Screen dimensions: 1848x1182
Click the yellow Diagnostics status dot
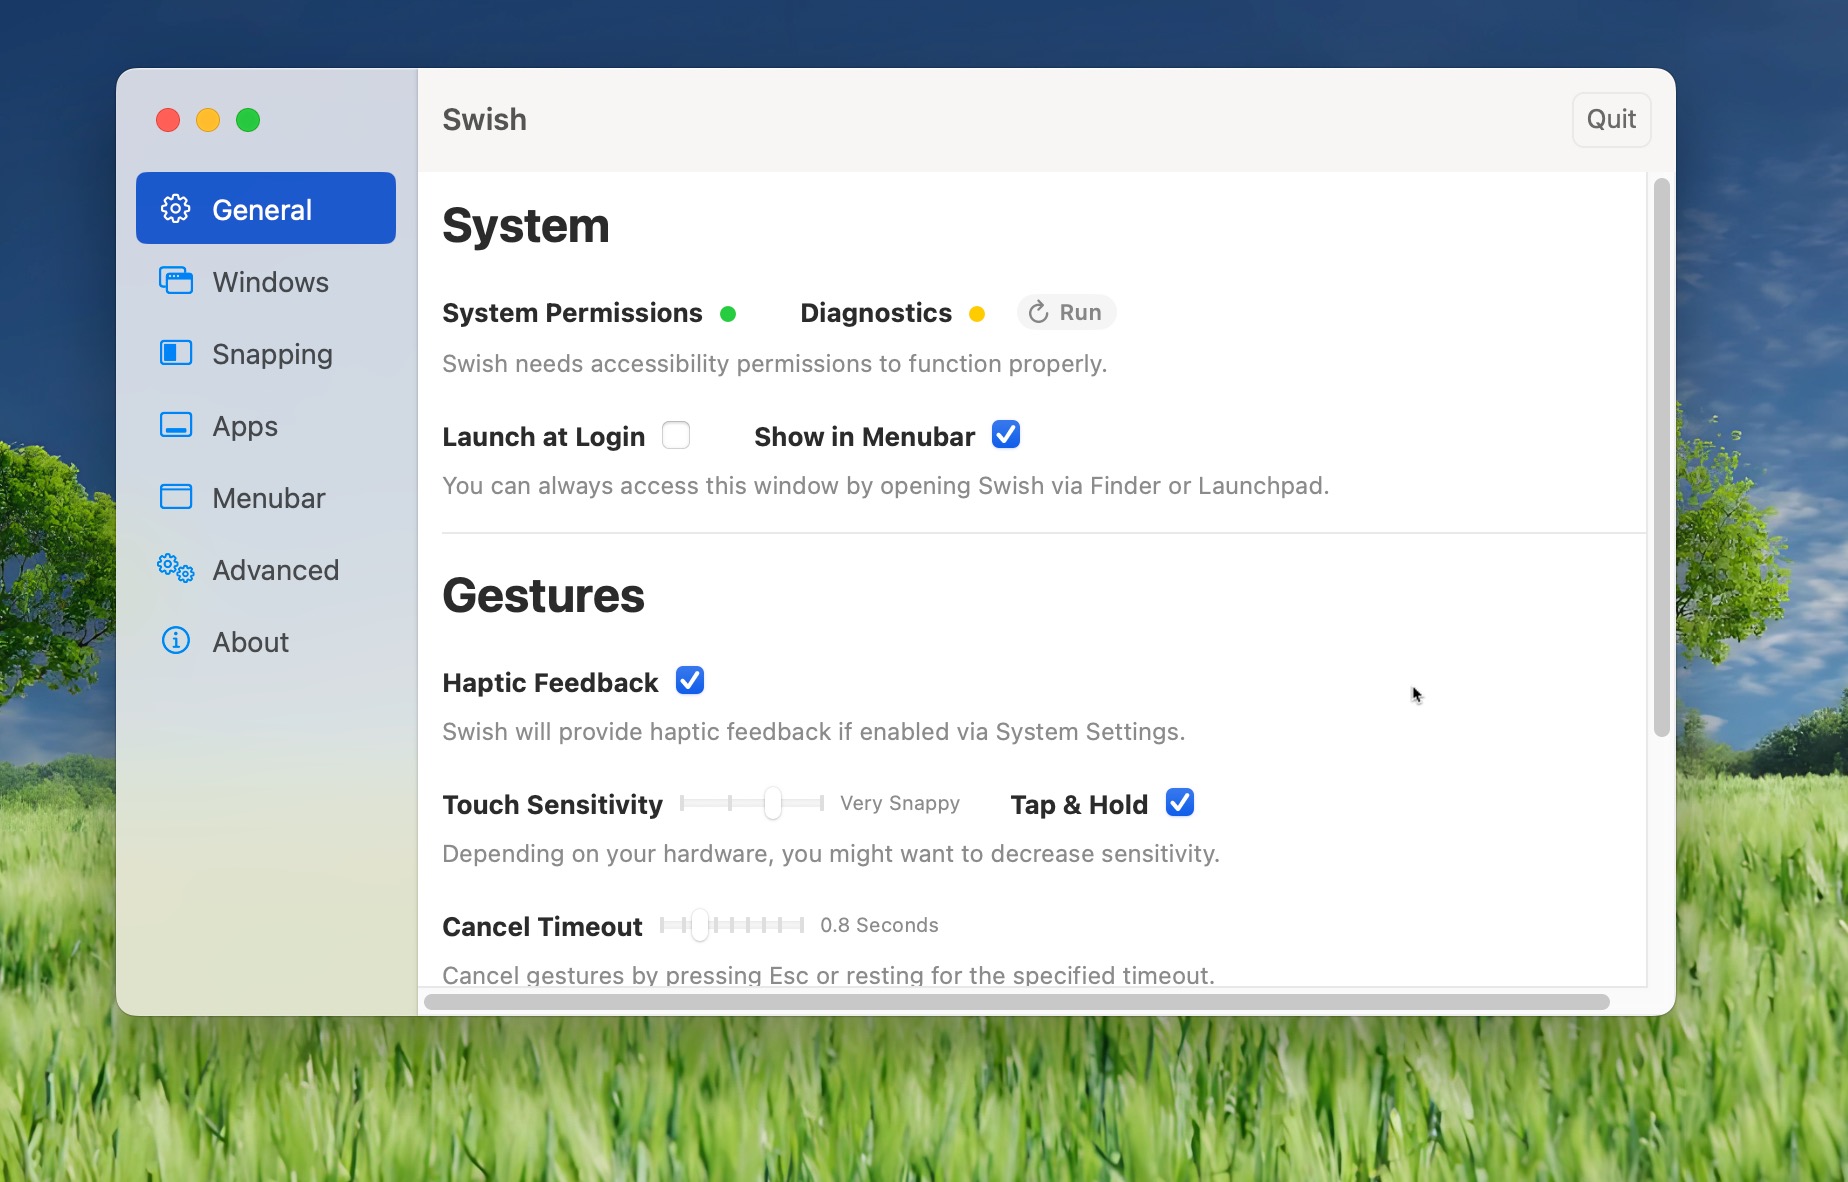click(977, 314)
